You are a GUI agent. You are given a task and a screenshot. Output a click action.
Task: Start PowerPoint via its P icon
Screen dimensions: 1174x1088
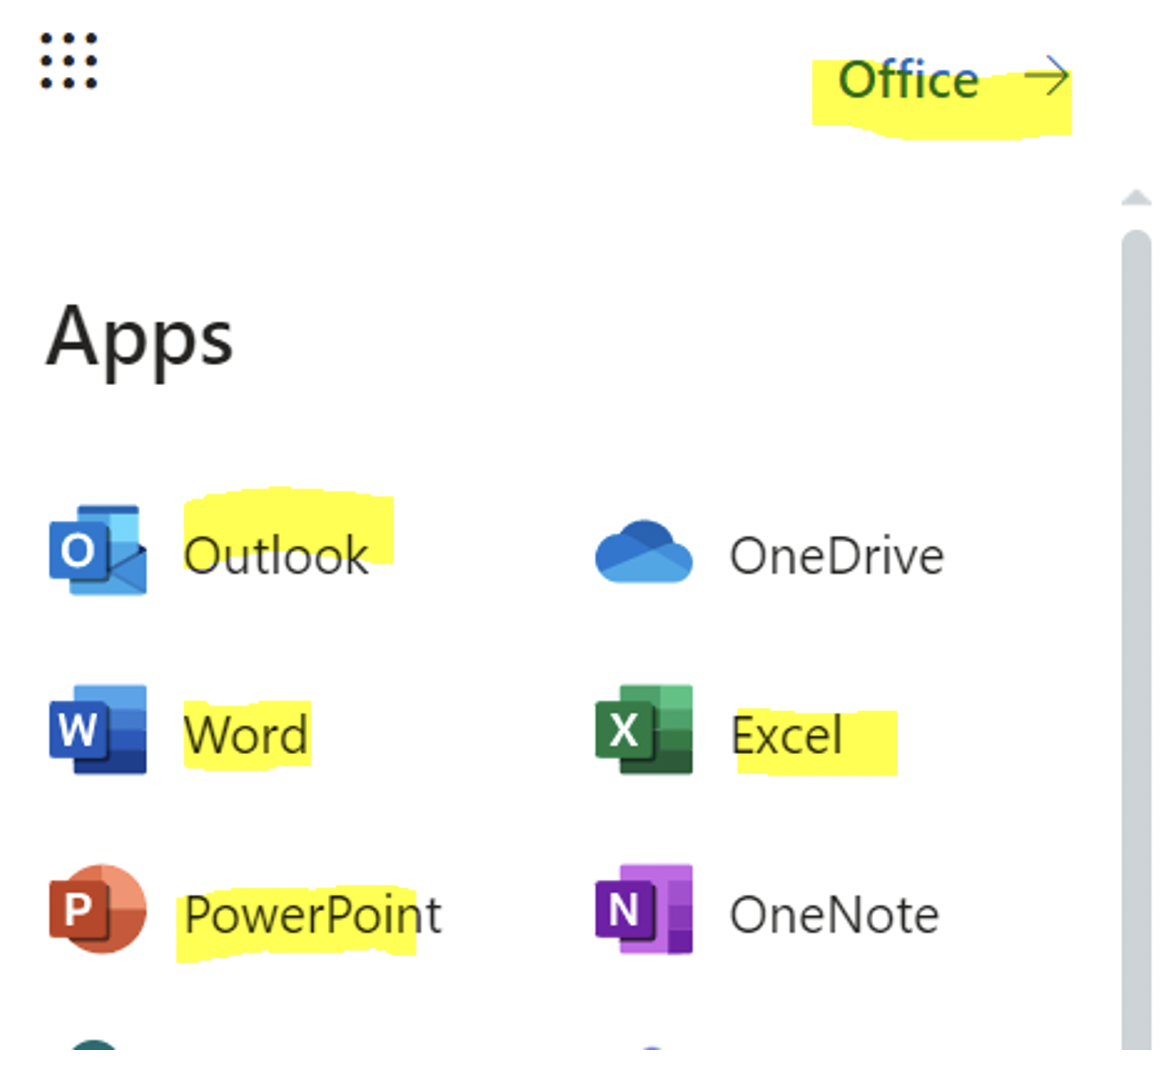click(97, 910)
